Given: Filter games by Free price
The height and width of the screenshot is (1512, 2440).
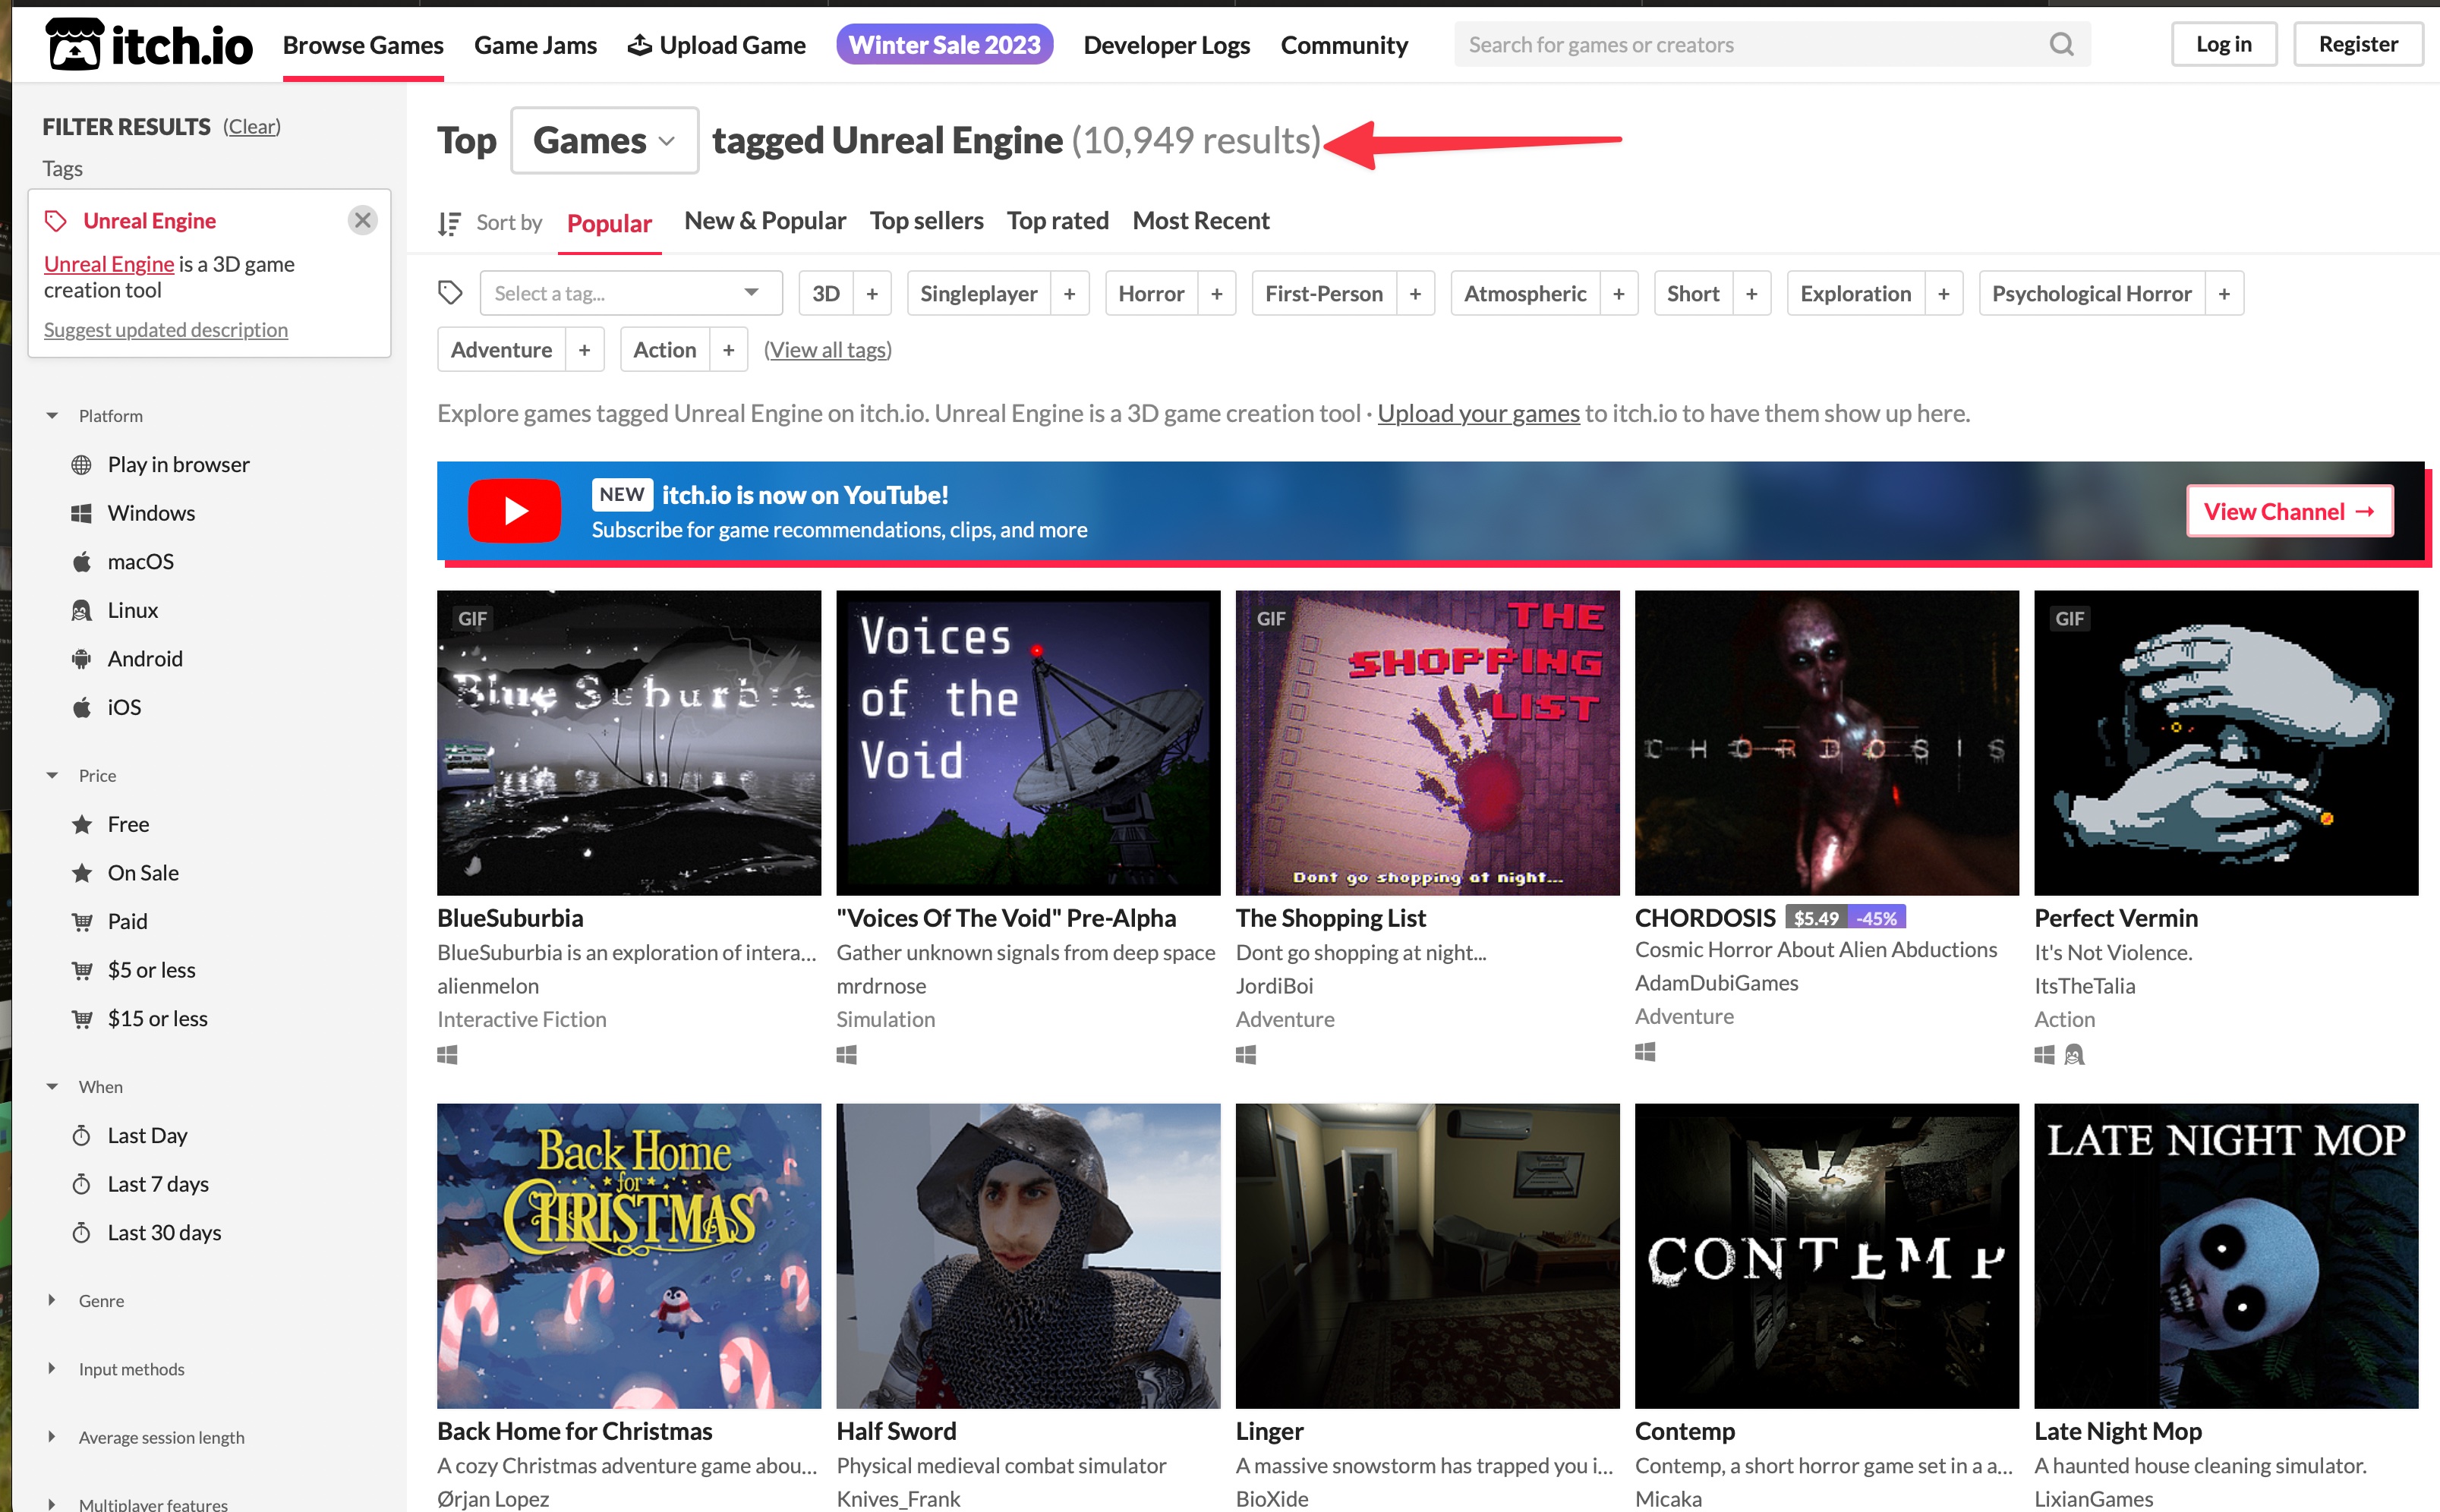Looking at the screenshot, I should 128,824.
